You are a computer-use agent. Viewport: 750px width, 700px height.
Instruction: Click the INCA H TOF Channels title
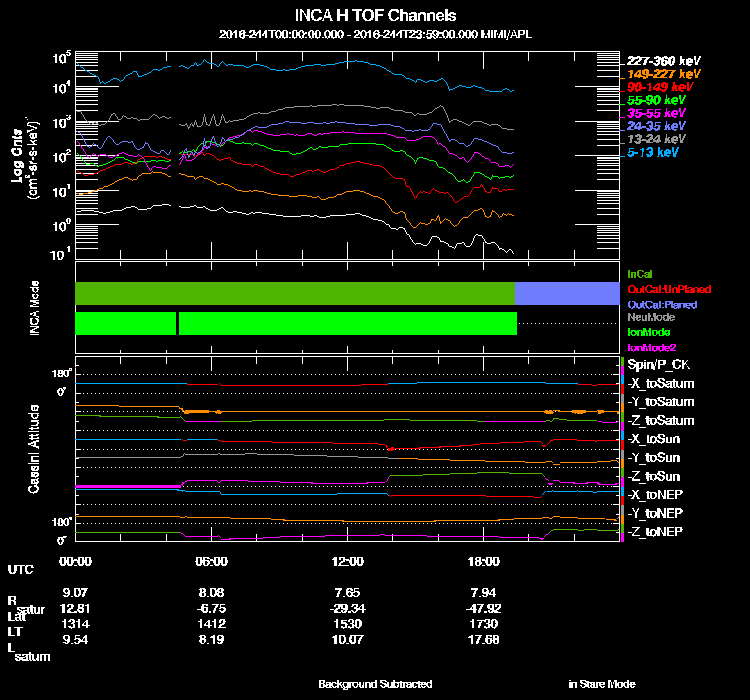click(x=375, y=15)
